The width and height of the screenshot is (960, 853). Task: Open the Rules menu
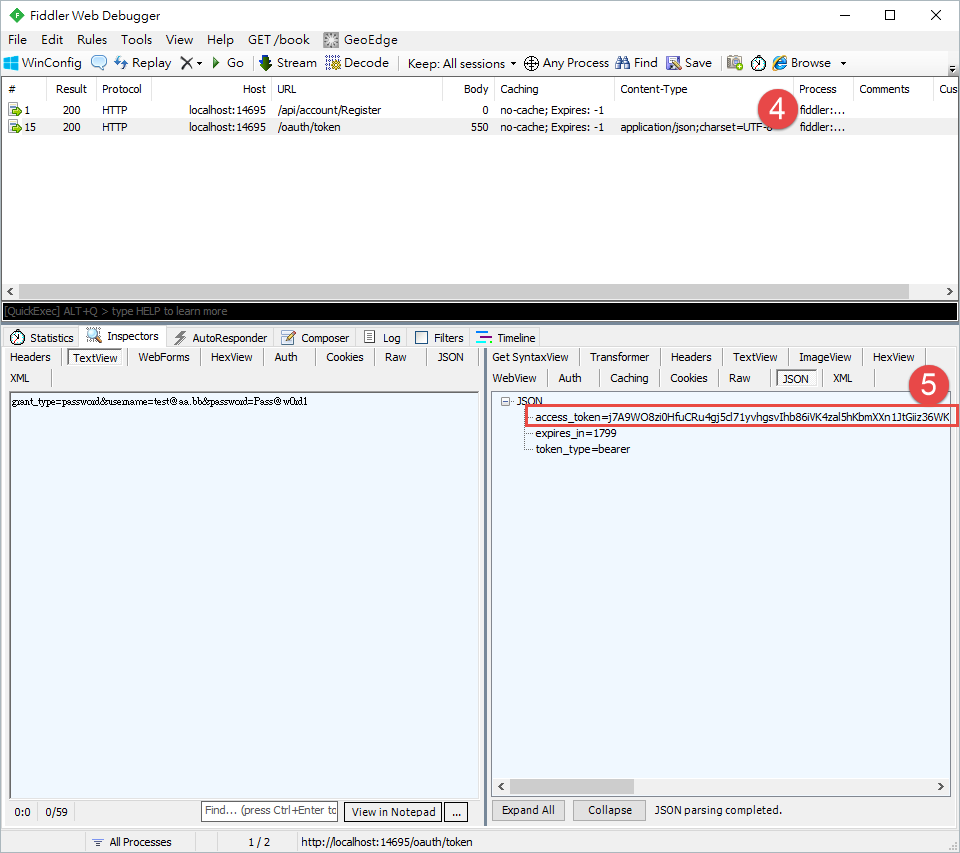(x=91, y=39)
